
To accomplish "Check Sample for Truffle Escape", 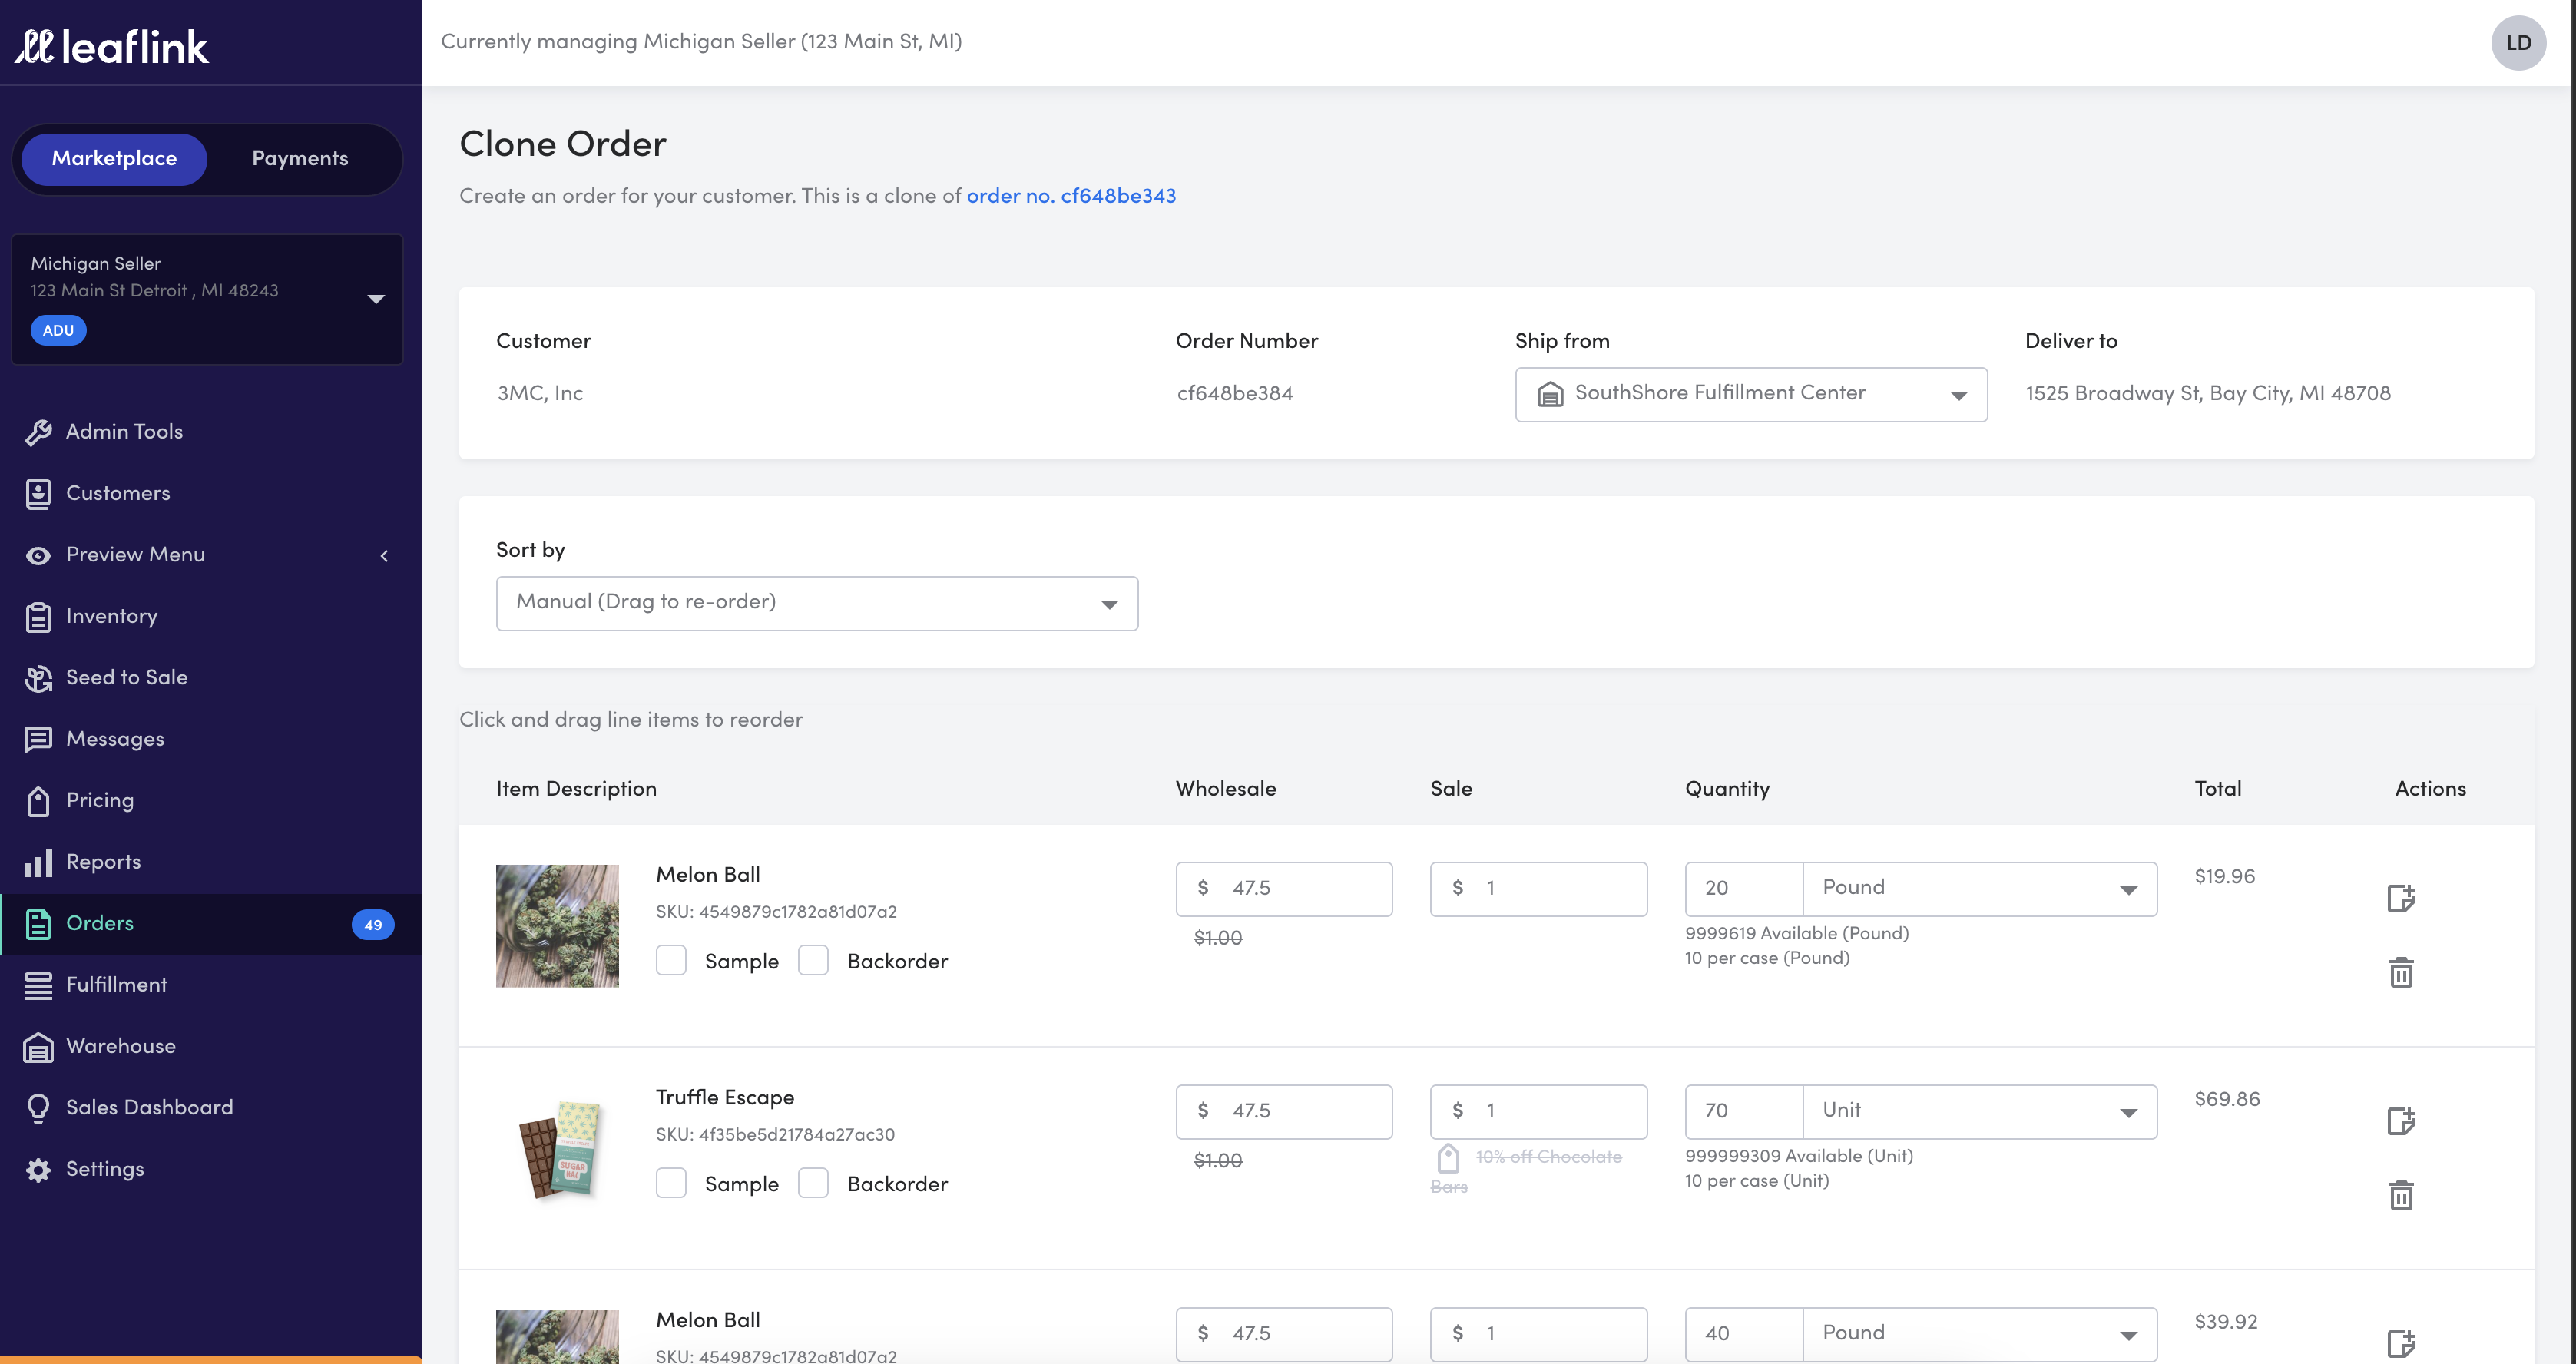I will (671, 1184).
